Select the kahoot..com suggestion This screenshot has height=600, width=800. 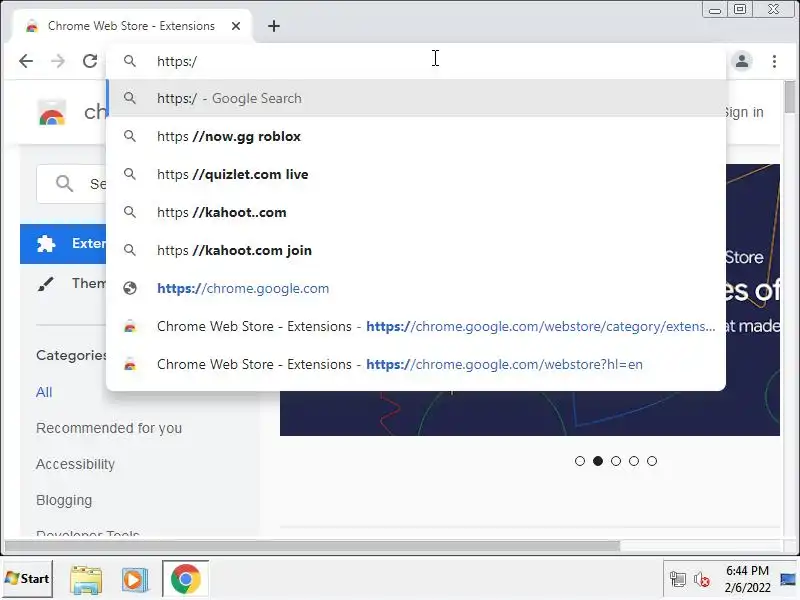coord(416,212)
